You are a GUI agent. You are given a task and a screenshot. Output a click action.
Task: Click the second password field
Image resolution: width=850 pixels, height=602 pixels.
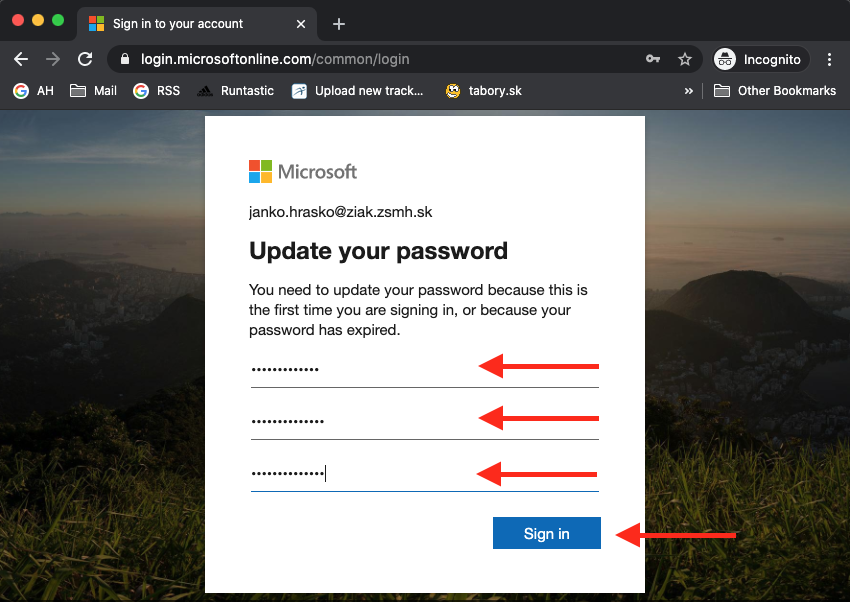360,421
